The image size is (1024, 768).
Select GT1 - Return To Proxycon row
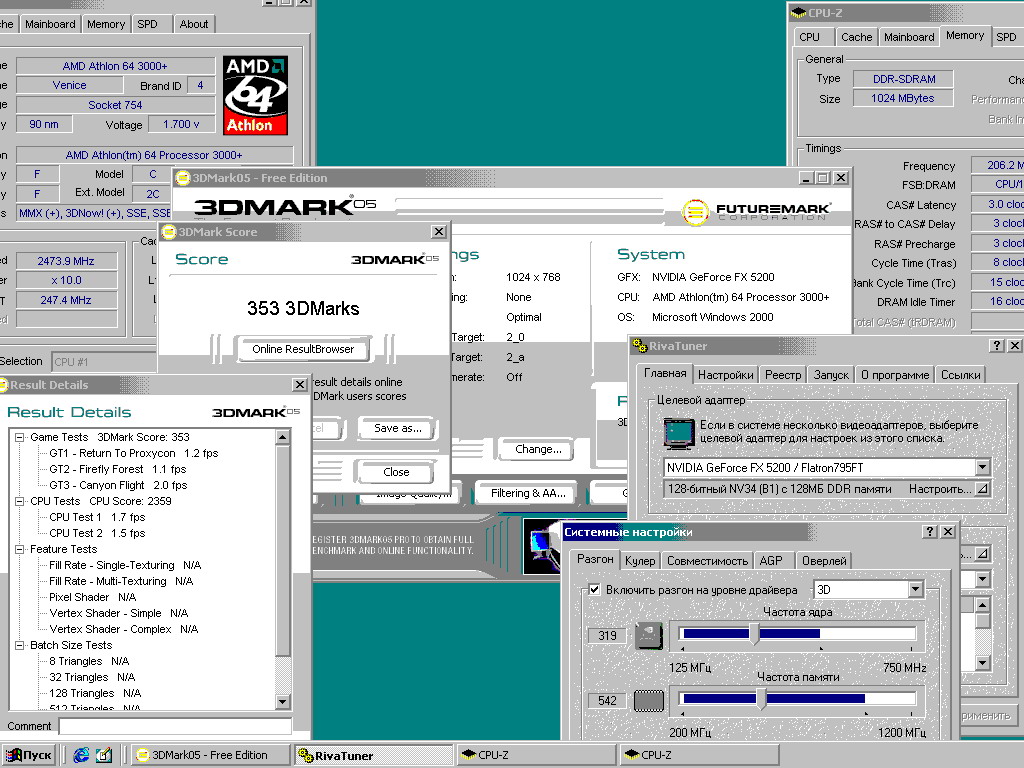coord(134,453)
